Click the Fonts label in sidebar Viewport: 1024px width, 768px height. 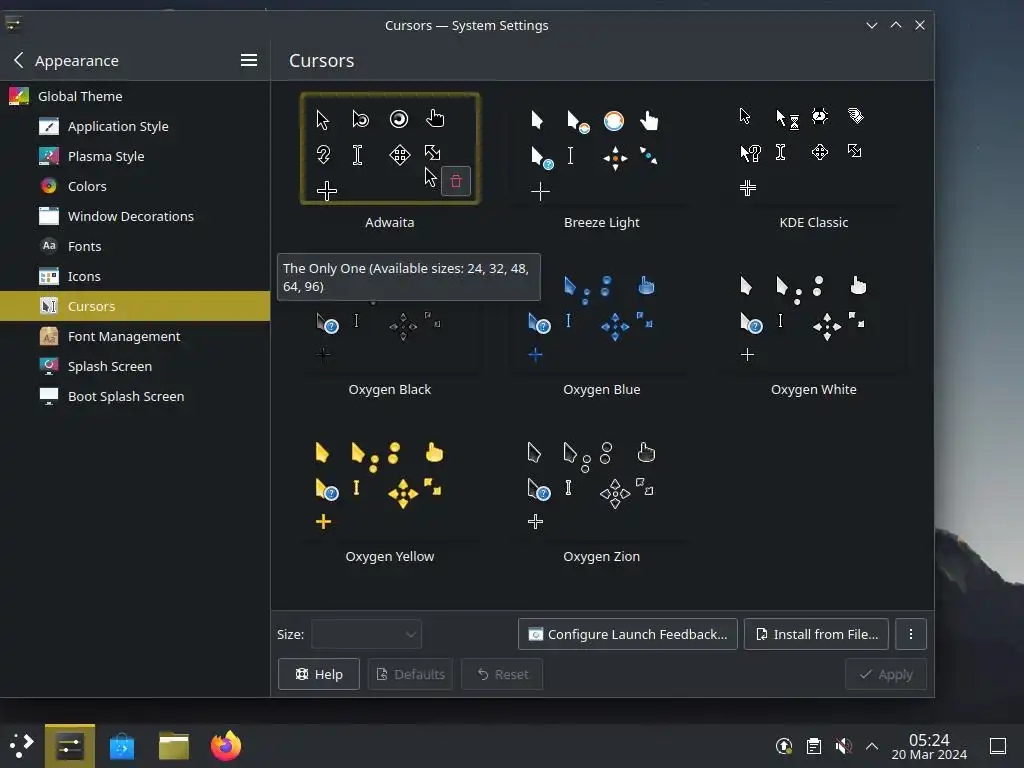click(x=84, y=246)
